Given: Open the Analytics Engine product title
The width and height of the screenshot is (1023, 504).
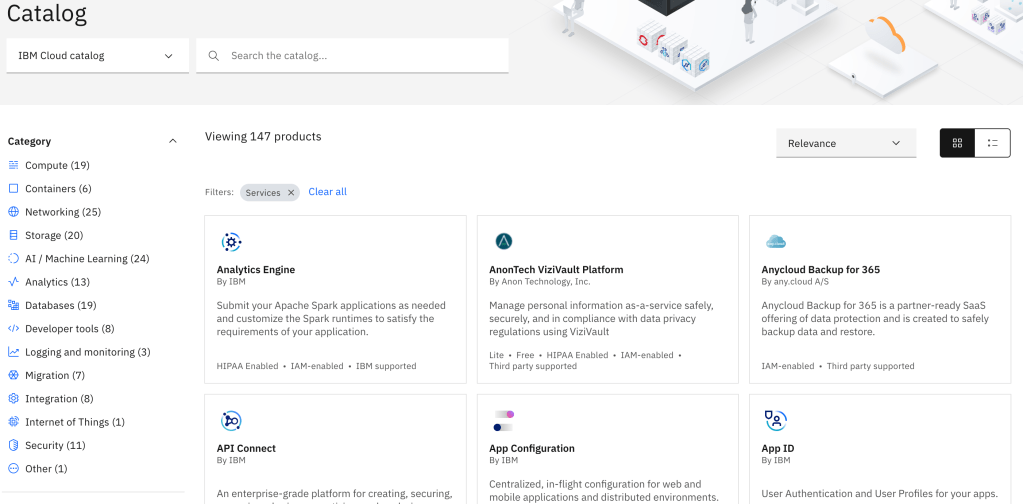Looking at the screenshot, I should pos(256,270).
